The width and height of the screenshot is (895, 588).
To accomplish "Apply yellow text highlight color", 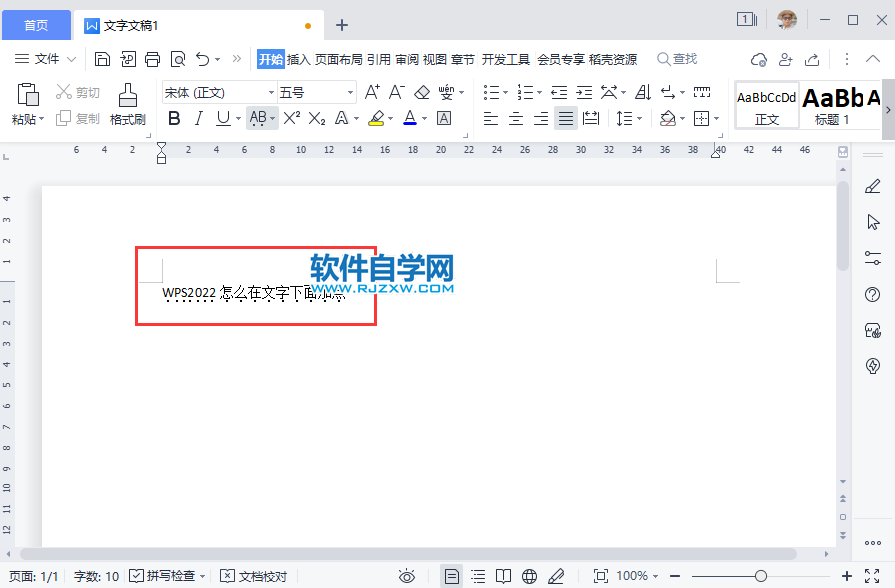I will point(378,118).
